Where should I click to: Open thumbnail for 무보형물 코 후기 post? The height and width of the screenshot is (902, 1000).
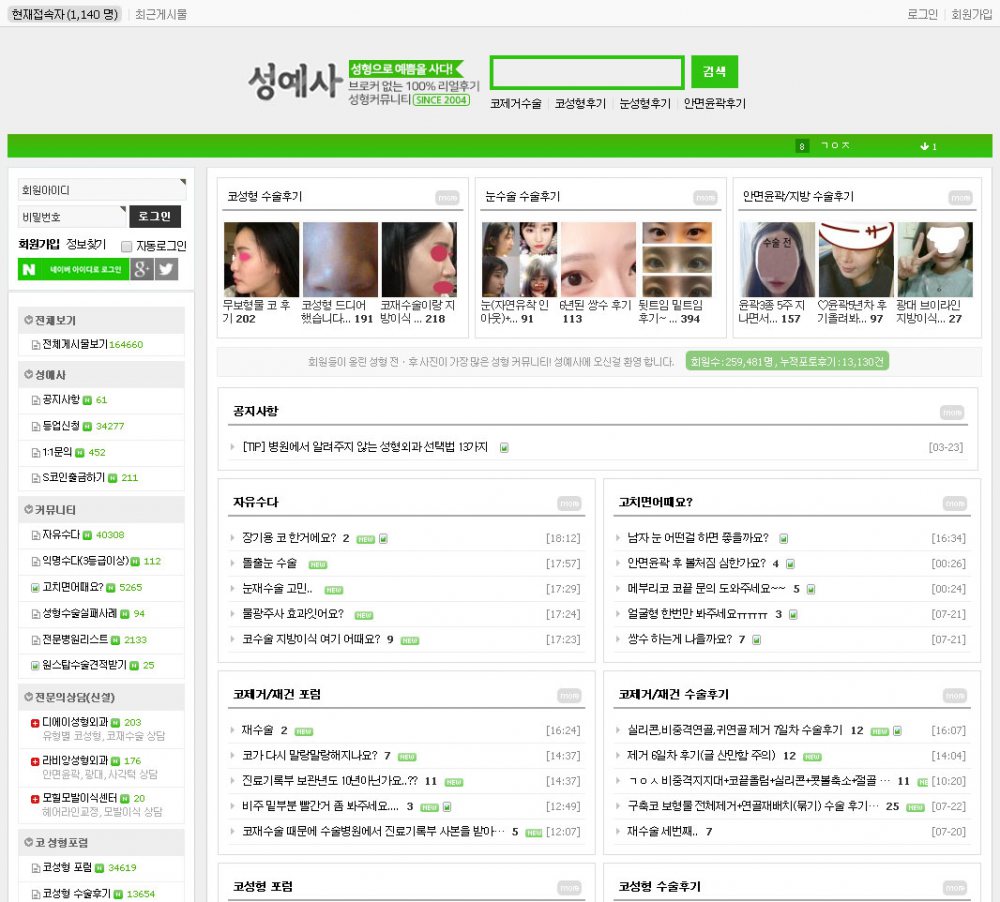click(261, 260)
